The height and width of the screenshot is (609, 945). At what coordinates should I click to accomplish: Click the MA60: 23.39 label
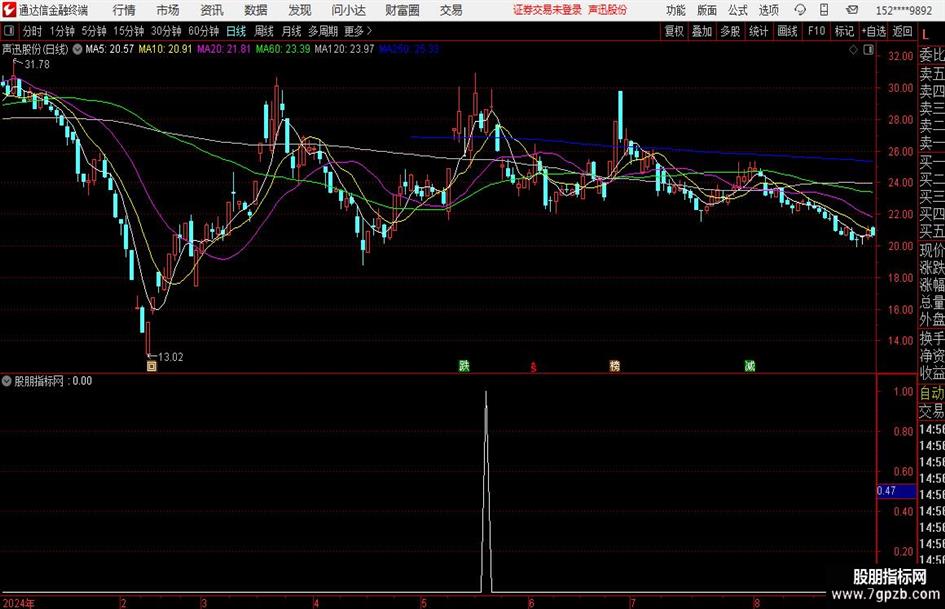[x=283, y=49]
